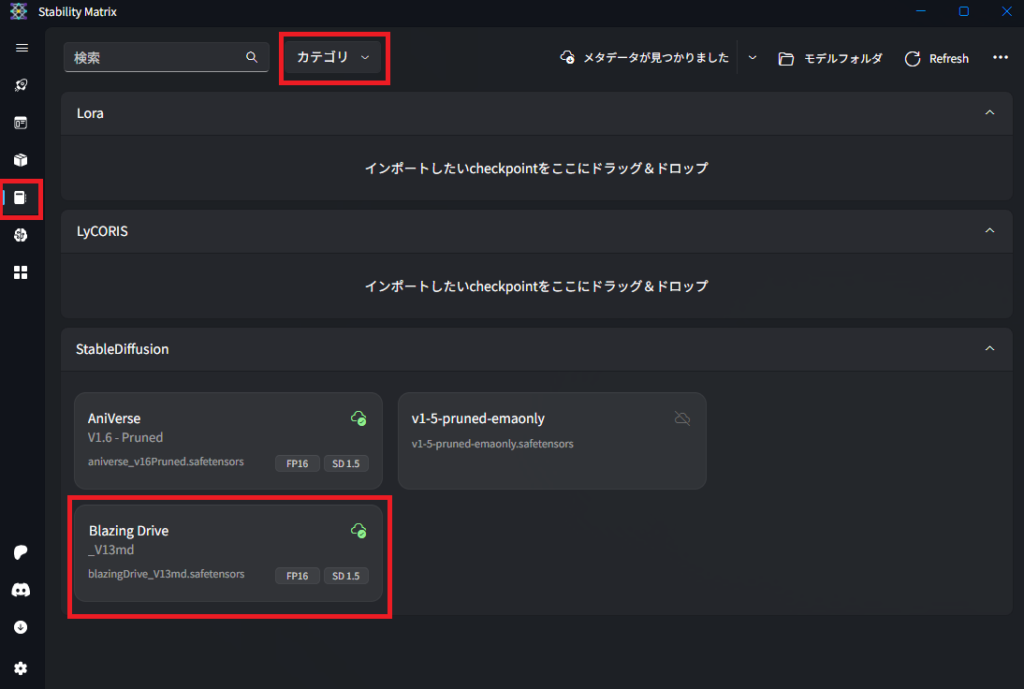
Task: Collapse the LyCORIS section chevron
Action: pyautogui.click(x=989, y=231)
